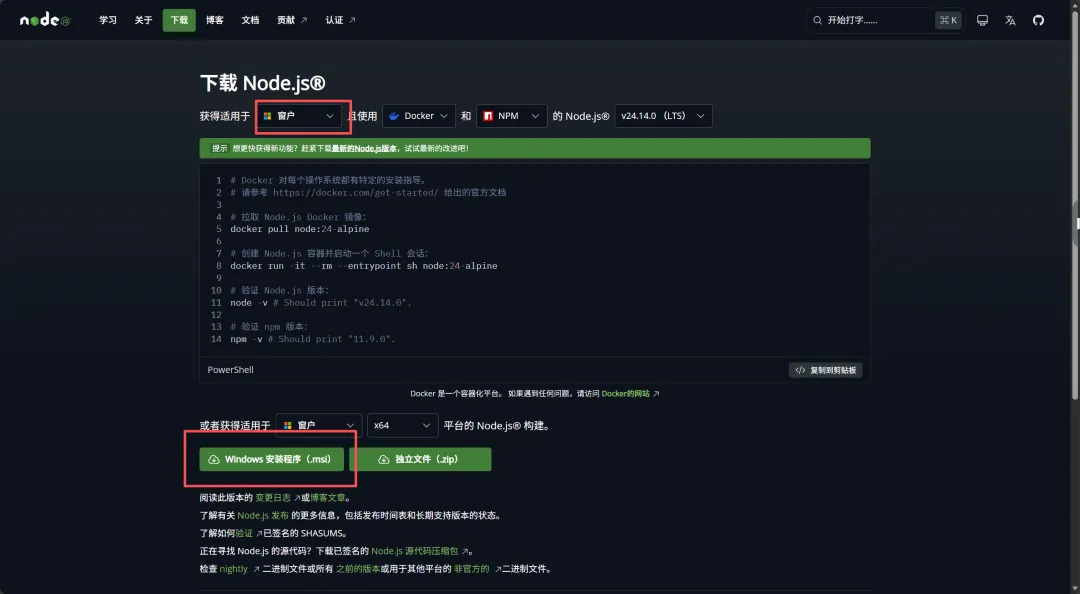Click cloud download icon on .msi button
The image size is (1080, 594).
(214, 459)
